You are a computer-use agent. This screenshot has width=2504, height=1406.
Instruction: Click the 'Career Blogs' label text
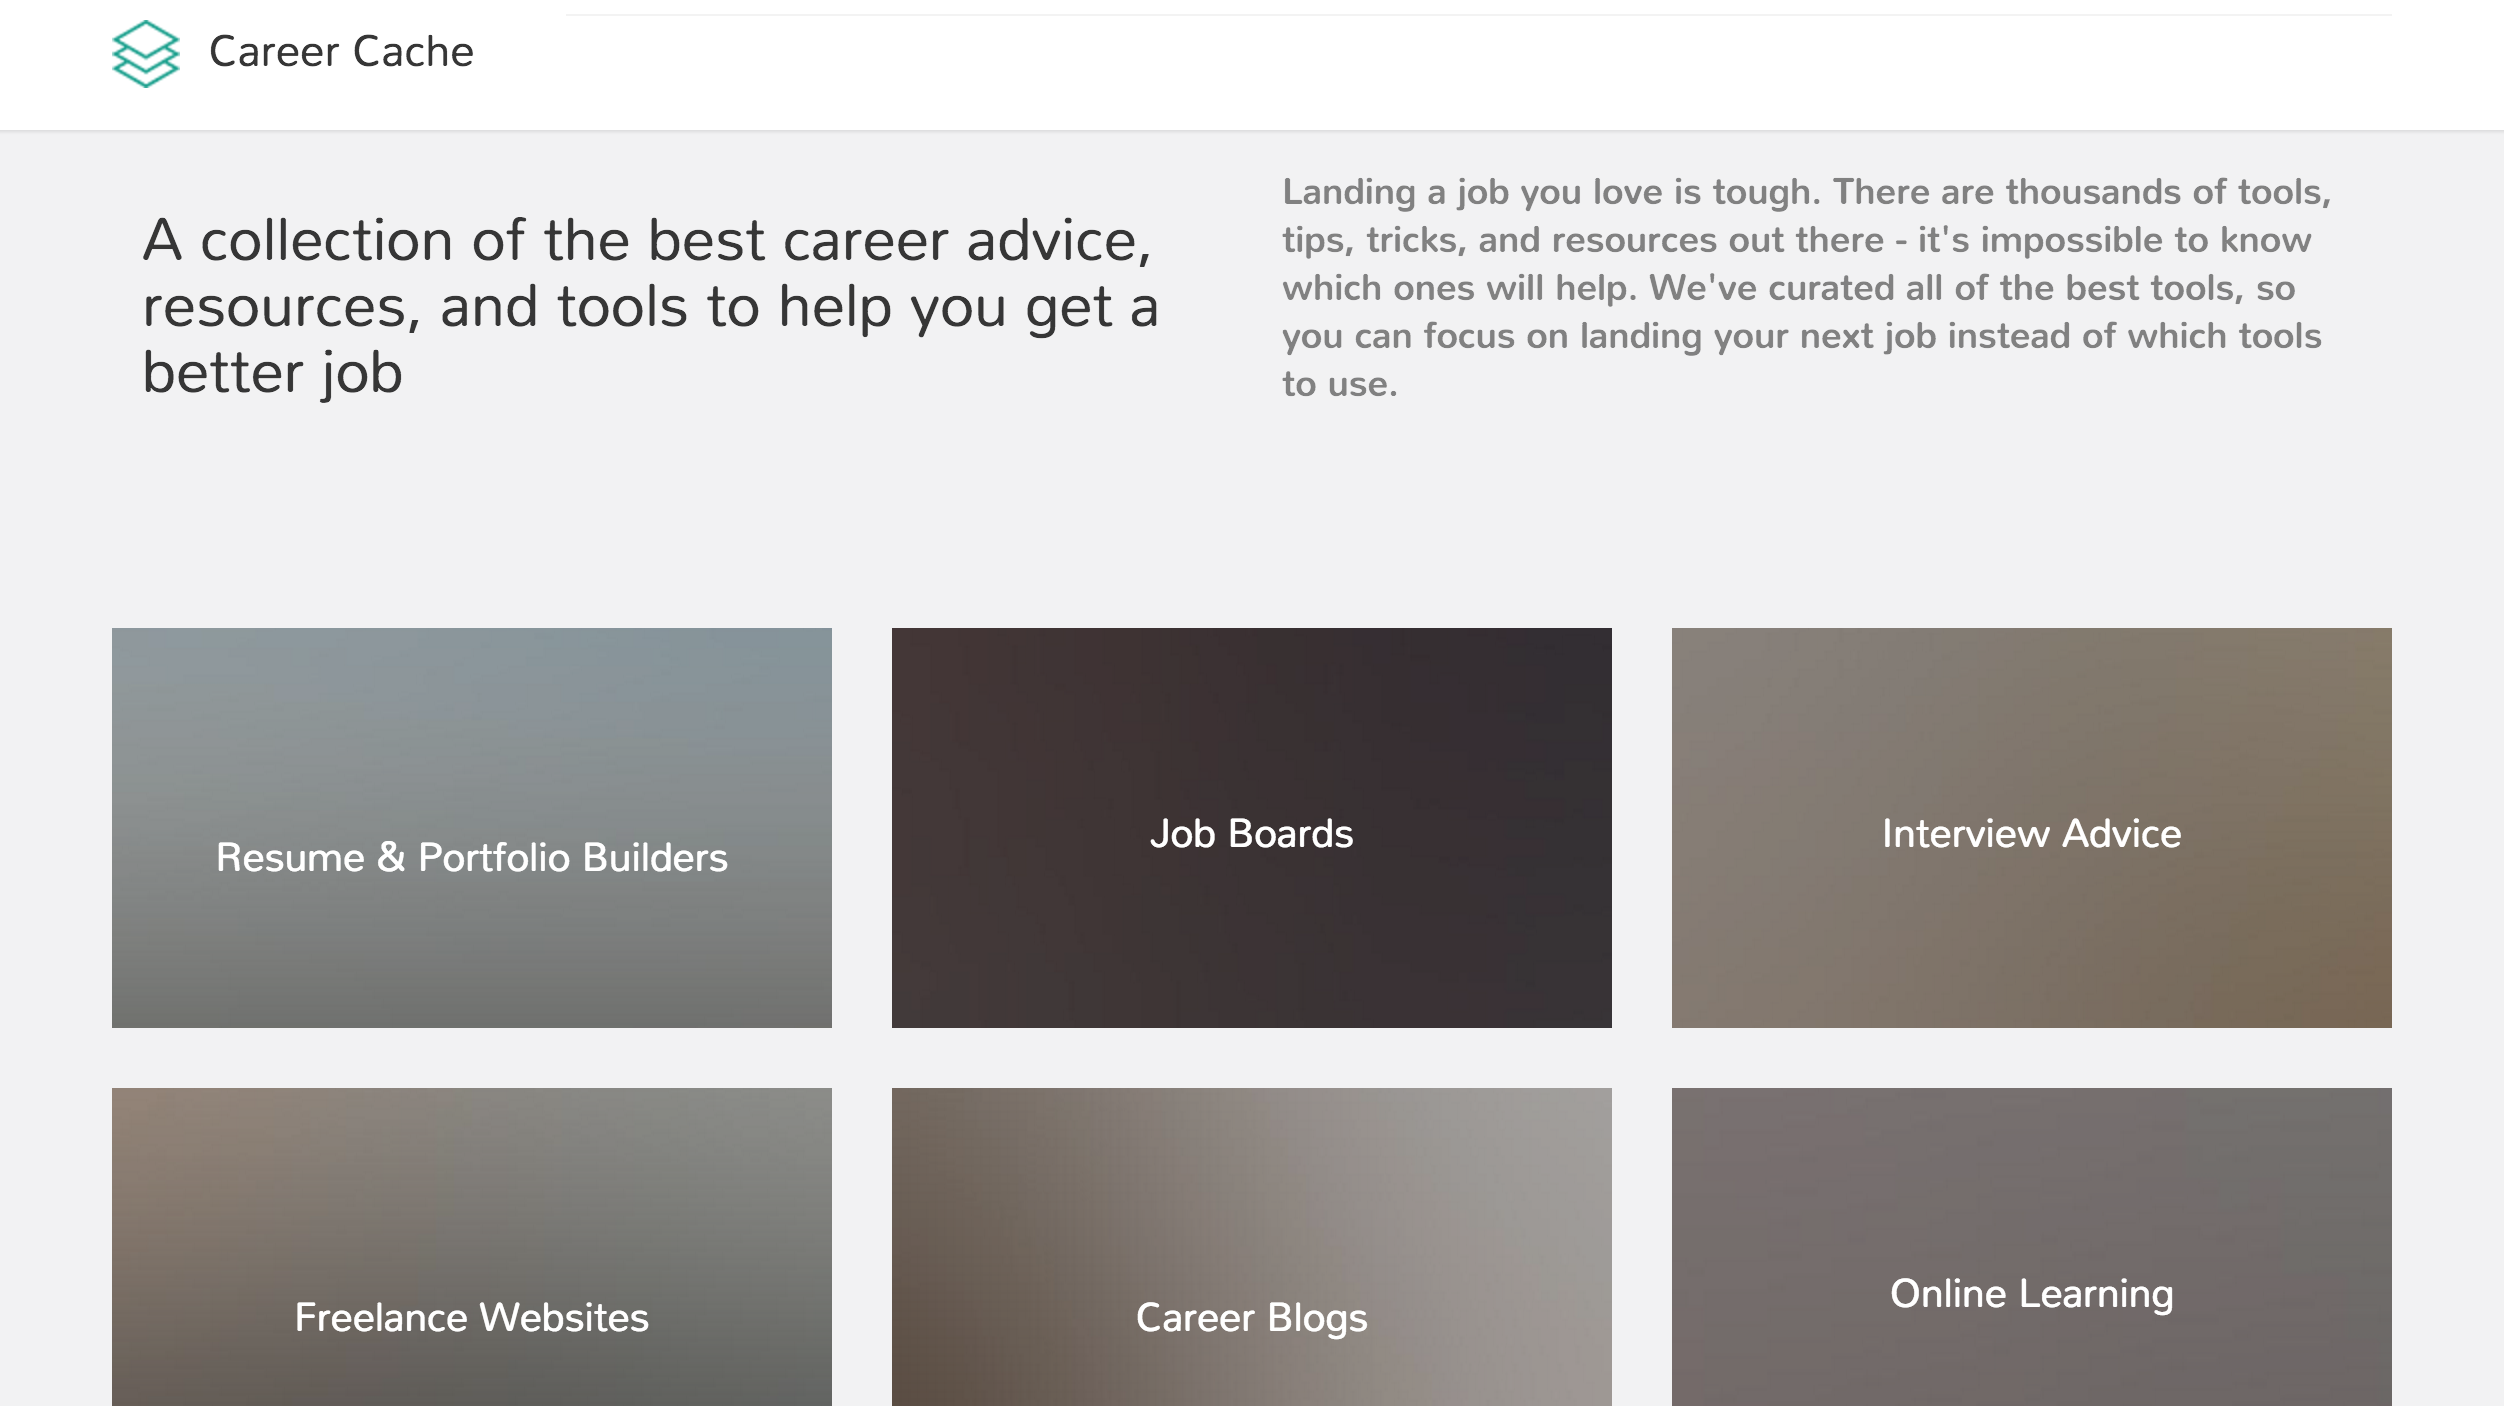point(1251,1318)
